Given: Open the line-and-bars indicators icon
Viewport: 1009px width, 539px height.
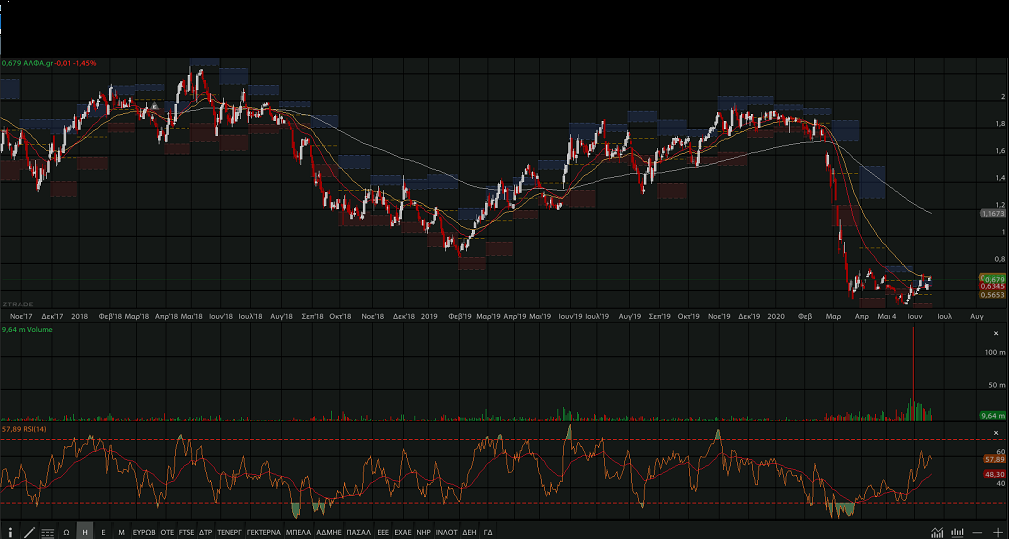Looking at the screenshot, I should point(937,532).
